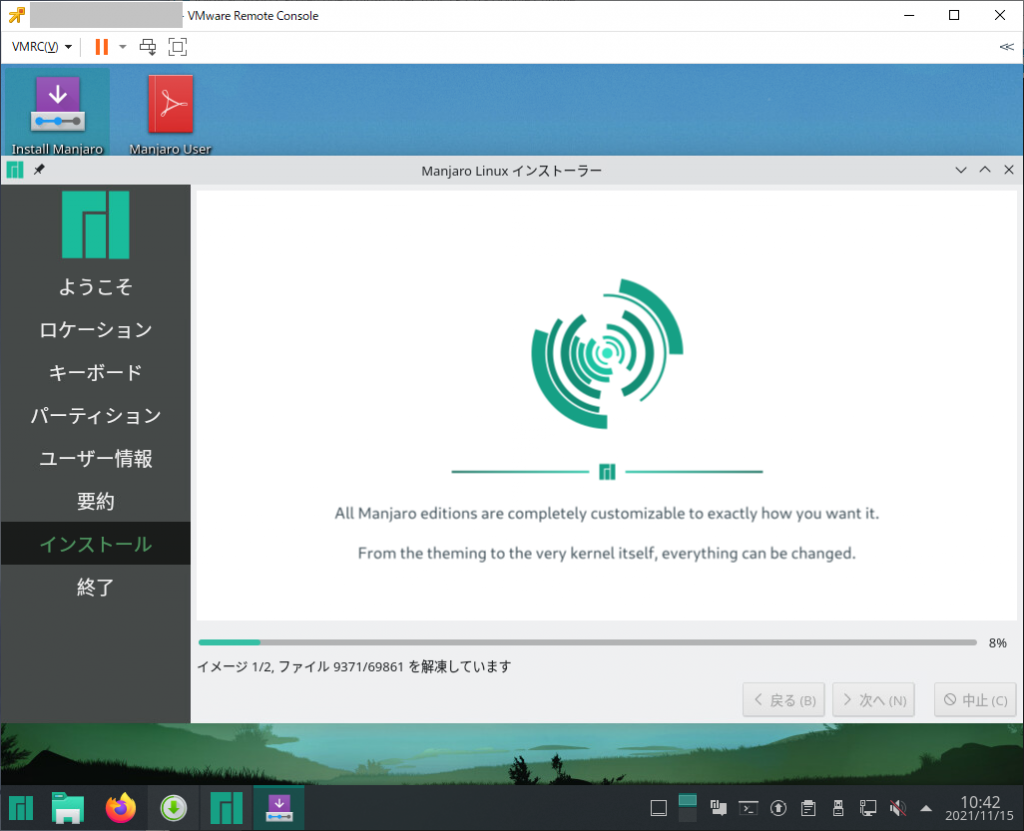Open the Manjaro chat tray icon
Viewport: 1024px width, 831px height.
tap(718, 808)
